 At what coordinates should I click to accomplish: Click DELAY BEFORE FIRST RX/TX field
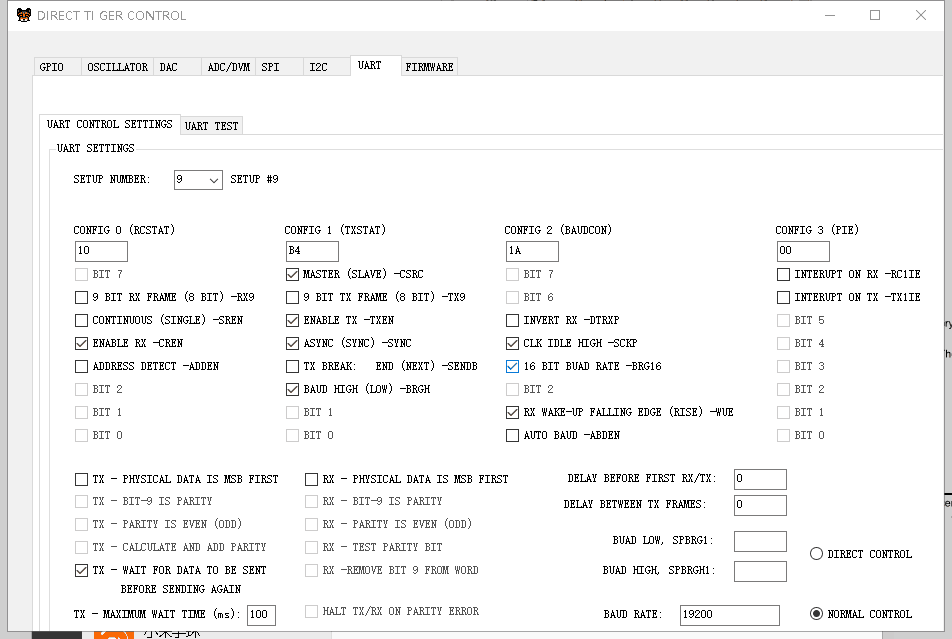[760, 479]
